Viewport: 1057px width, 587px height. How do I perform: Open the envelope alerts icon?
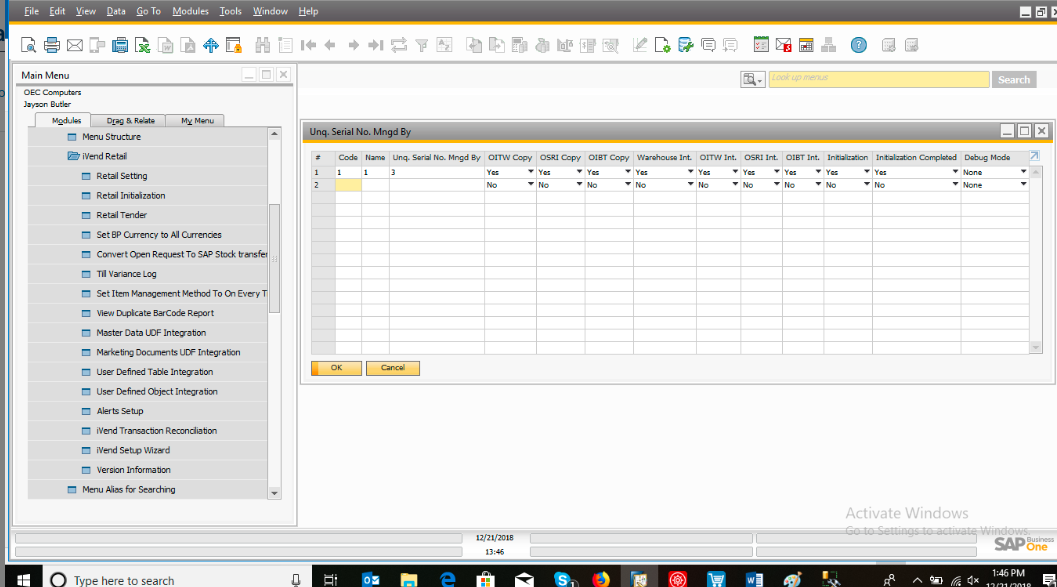[783, 45]
